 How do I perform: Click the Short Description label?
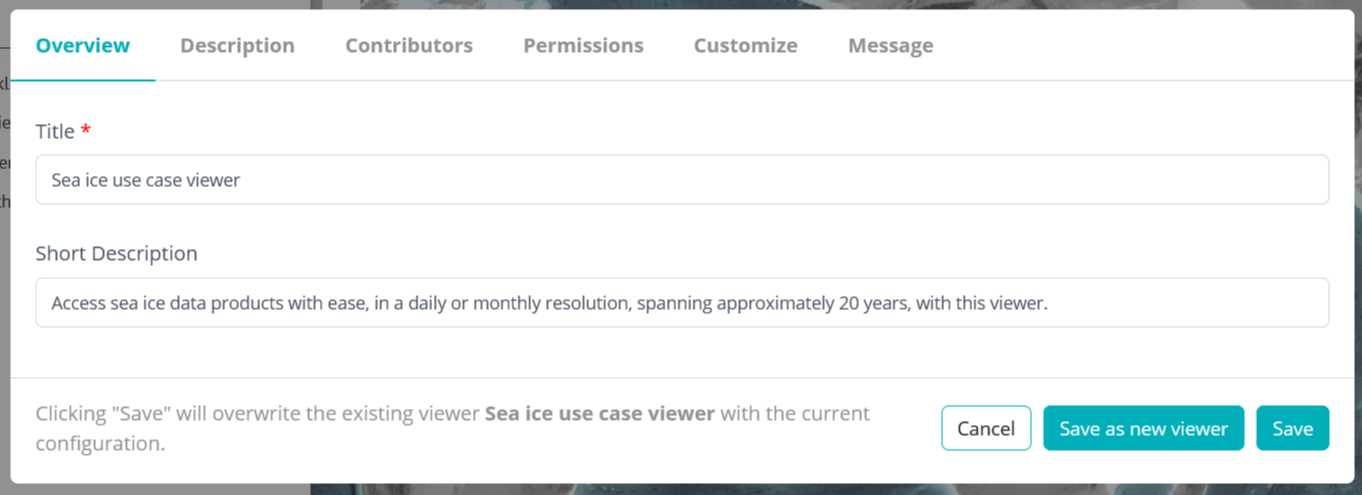(x=116, y=254)
